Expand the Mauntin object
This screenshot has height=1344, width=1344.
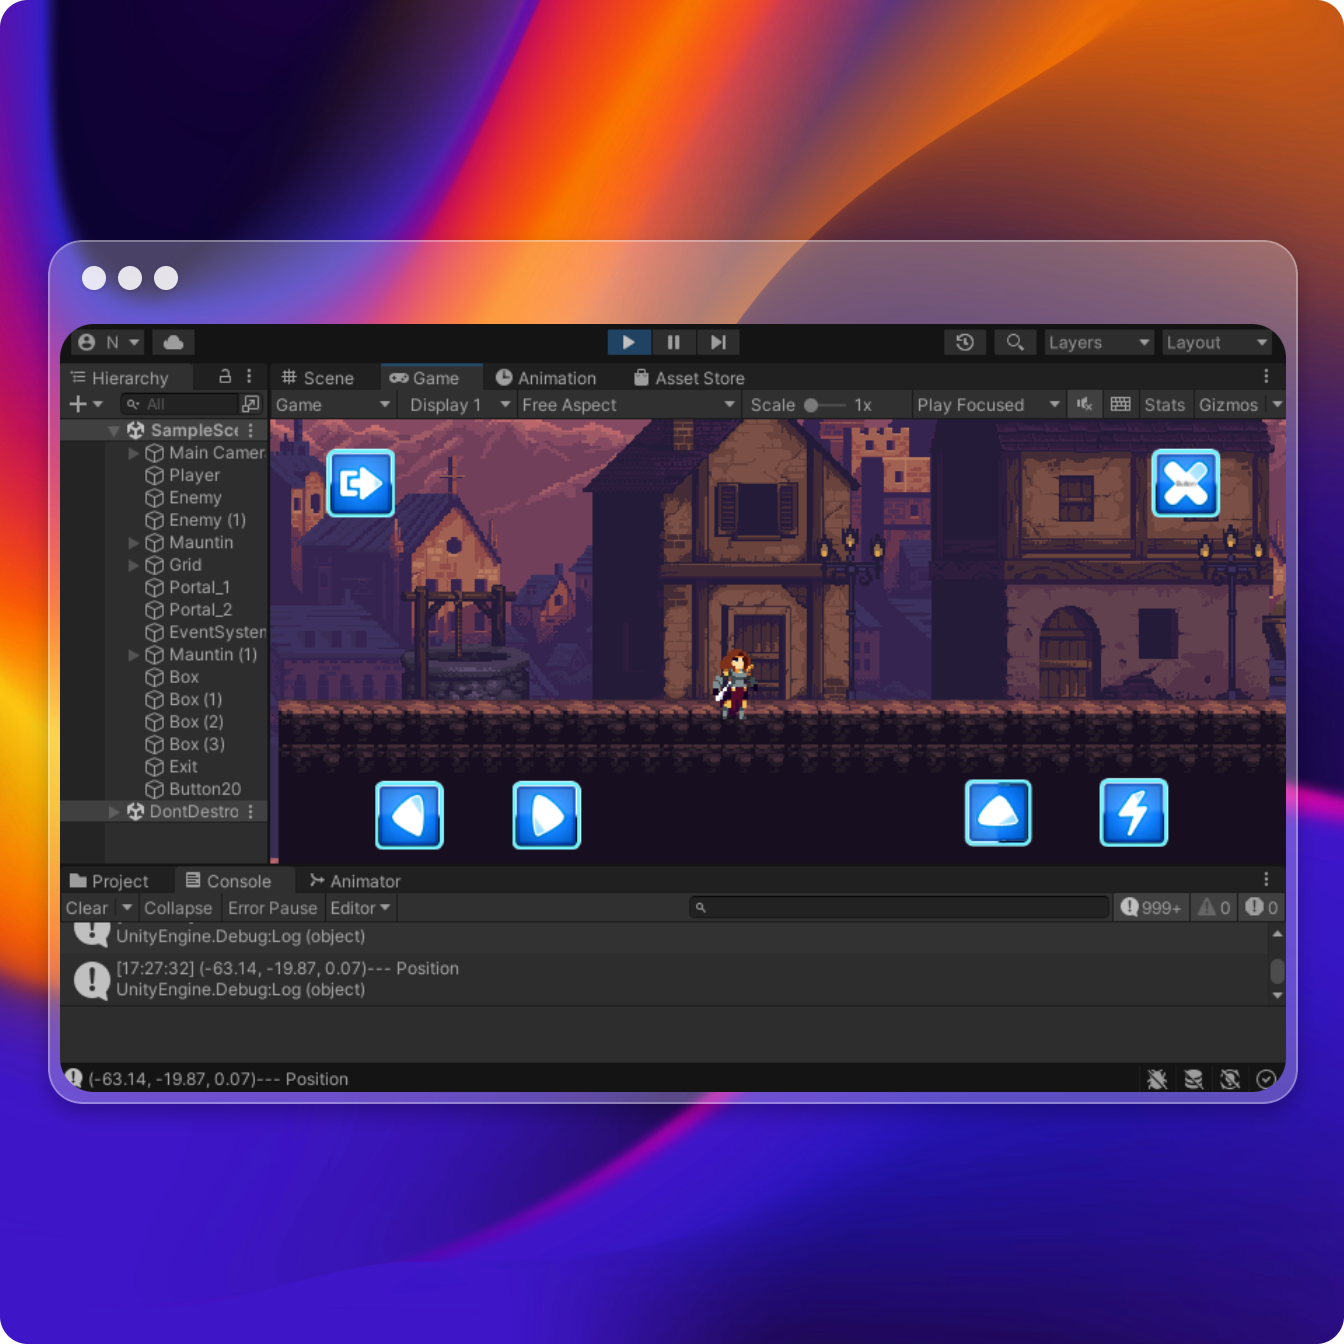[x=134, y=543]
